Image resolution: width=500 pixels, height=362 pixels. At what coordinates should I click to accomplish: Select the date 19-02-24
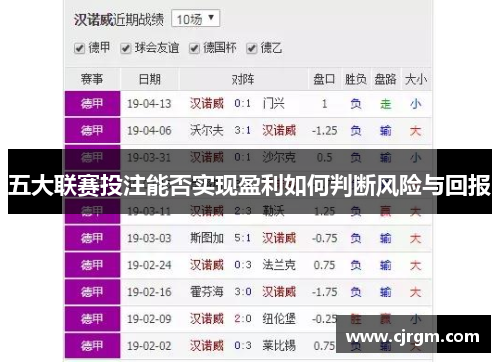pyautogui.click(x=149, y=265)
